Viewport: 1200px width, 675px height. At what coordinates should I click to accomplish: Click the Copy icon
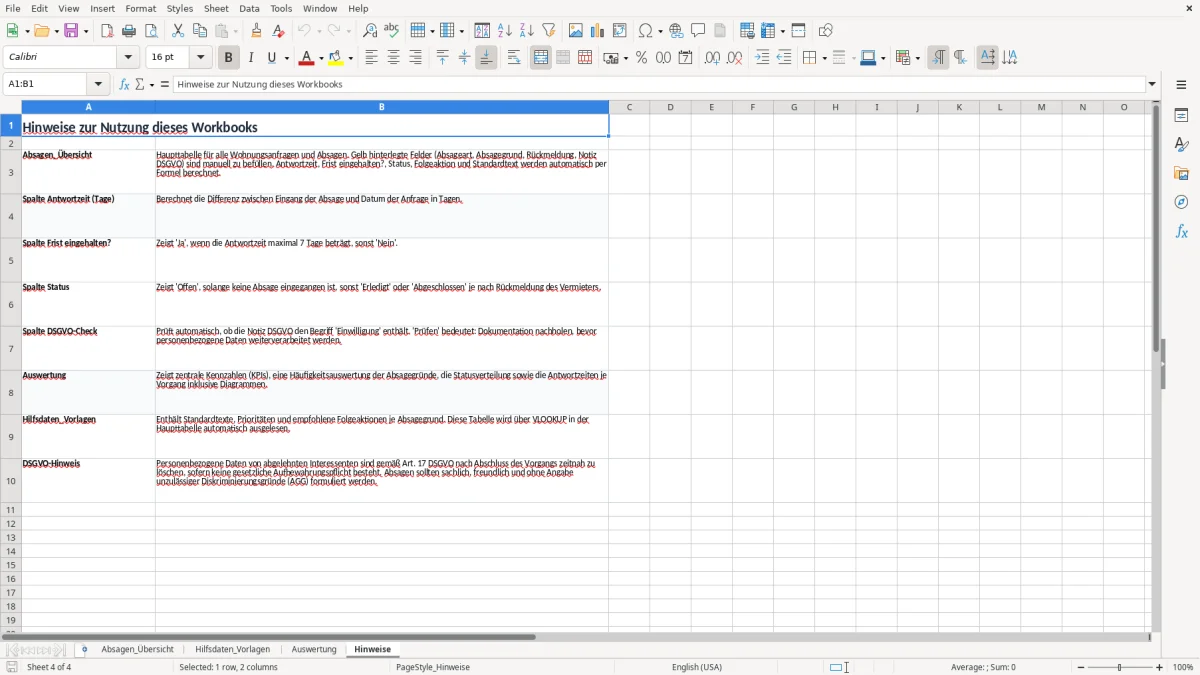click(200, 31)
